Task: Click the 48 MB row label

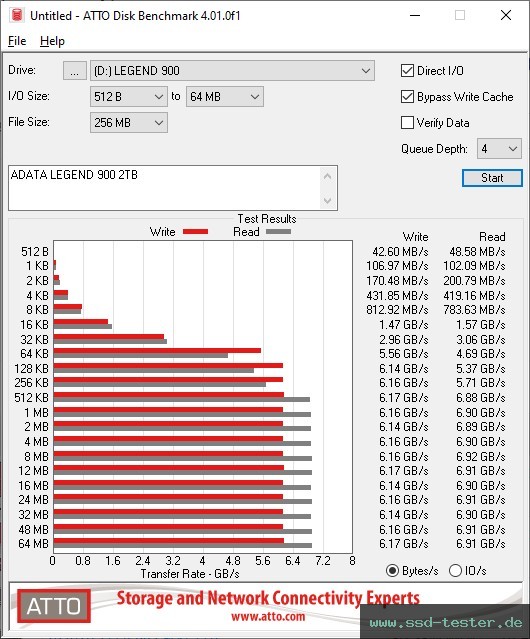Action: pyautogui.click(x=33, y=530)
